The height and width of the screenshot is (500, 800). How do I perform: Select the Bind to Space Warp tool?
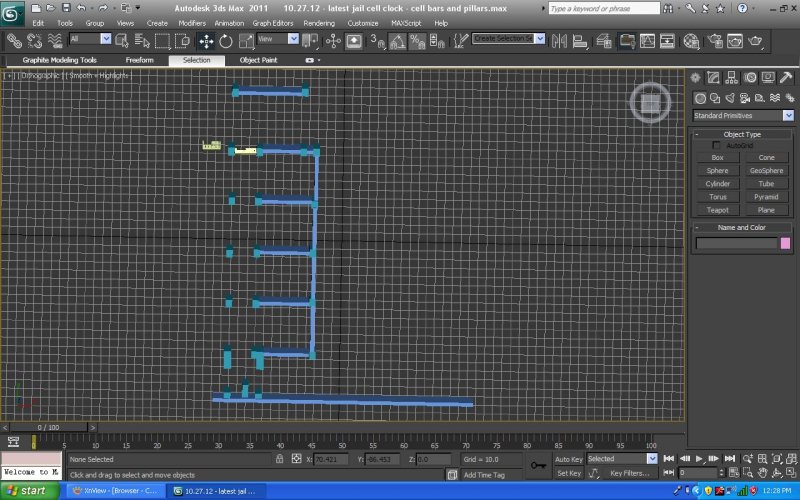point(55,41)
